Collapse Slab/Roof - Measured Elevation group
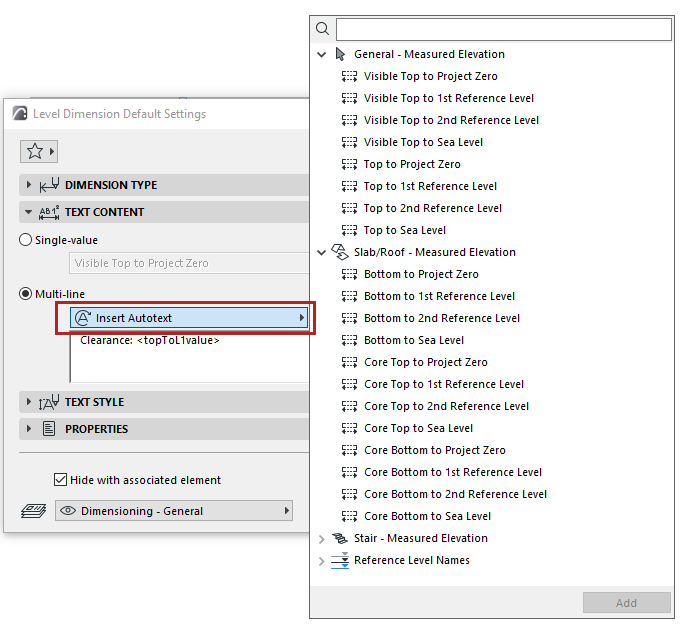The width and height of the screenshot is (683, 625). point(321,252)
